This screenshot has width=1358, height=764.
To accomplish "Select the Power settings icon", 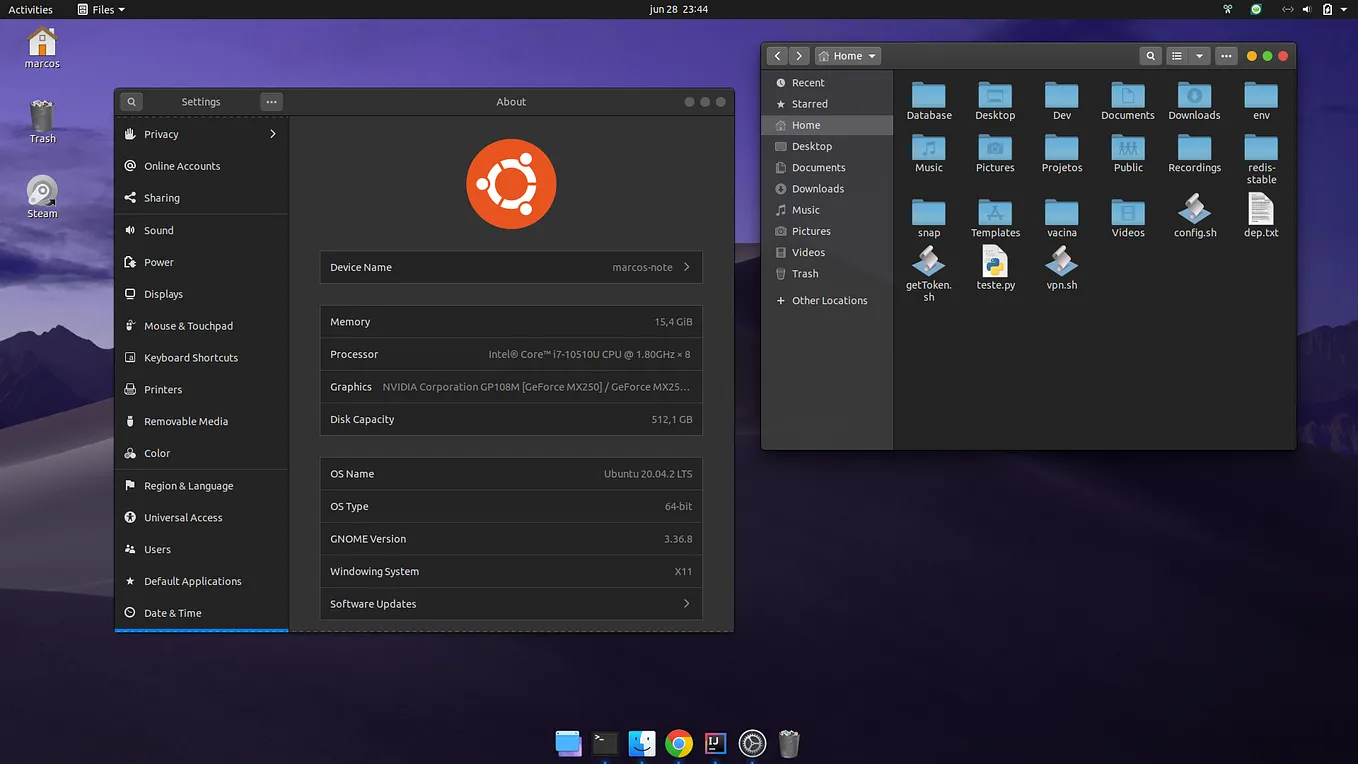I will coord(132,262).
